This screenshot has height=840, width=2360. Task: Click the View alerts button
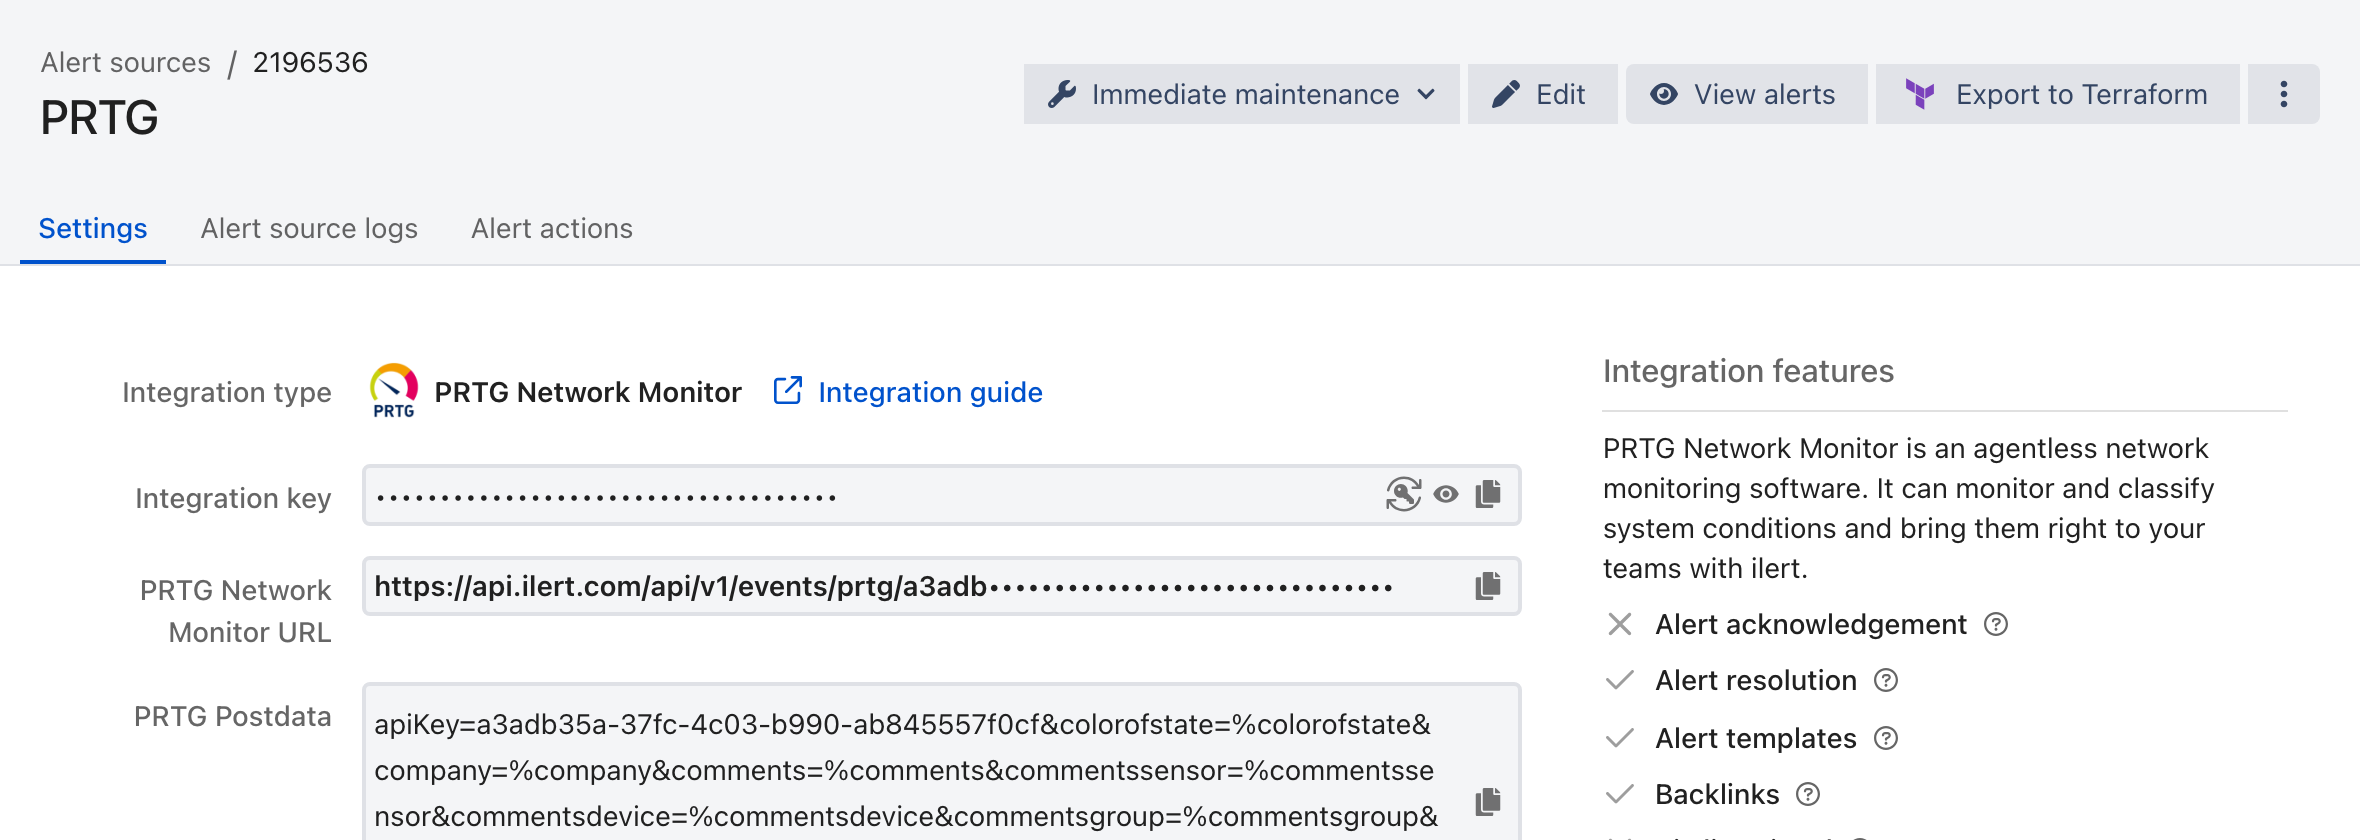click(x=1747, y=94)
